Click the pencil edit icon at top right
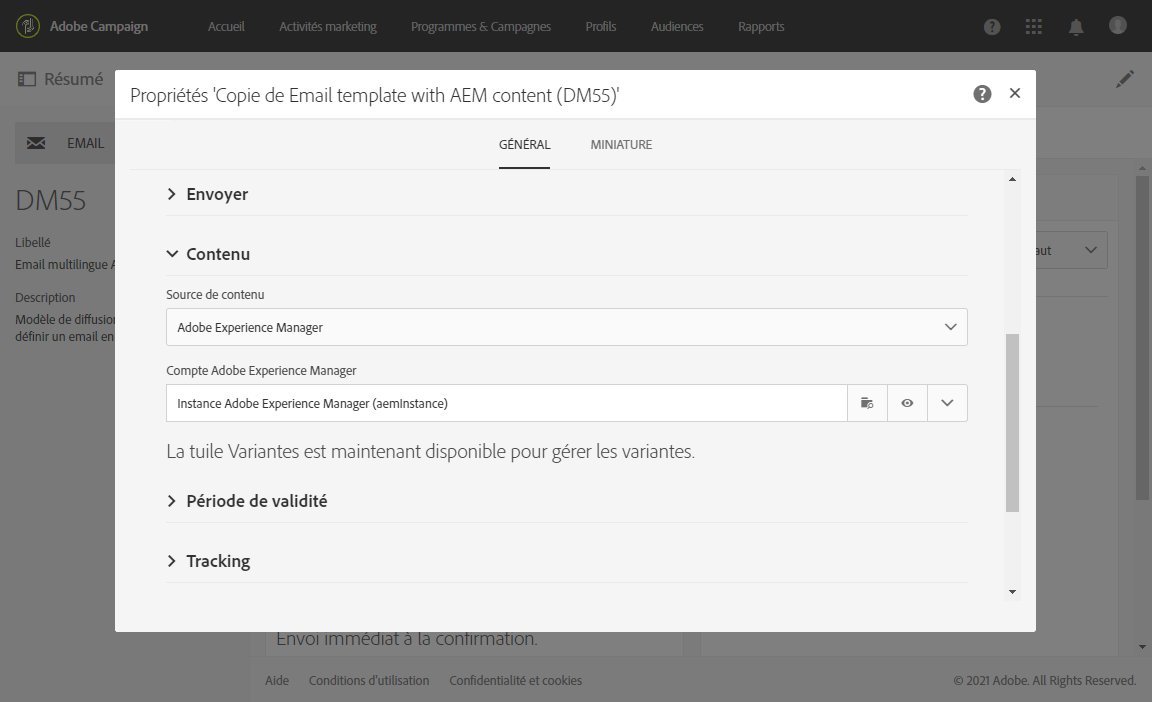Viewport: 1152px width, 702px height. pos(1125,79)
